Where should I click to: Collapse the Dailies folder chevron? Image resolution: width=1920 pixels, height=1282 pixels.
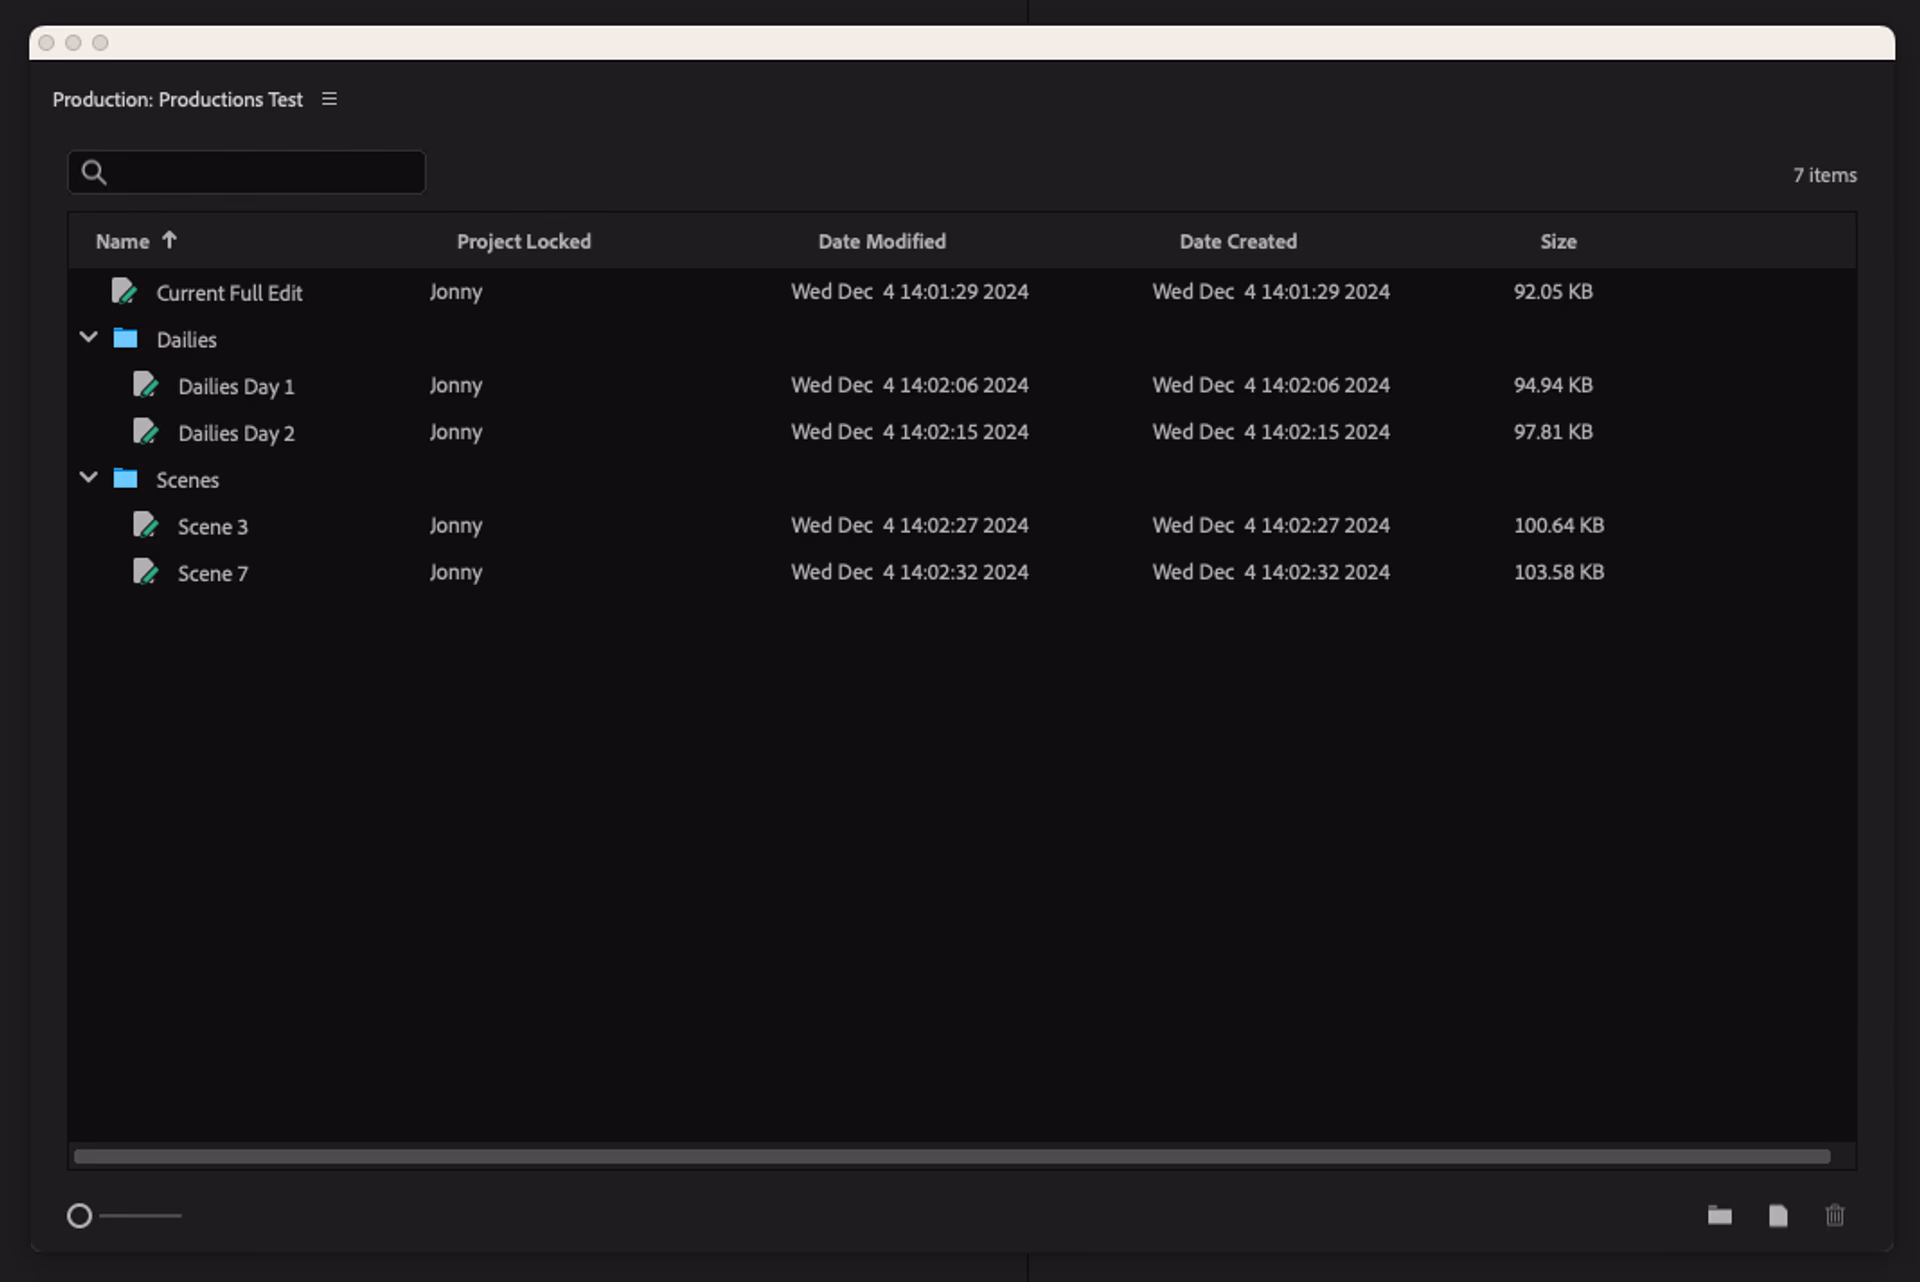[x=88, y=337]
